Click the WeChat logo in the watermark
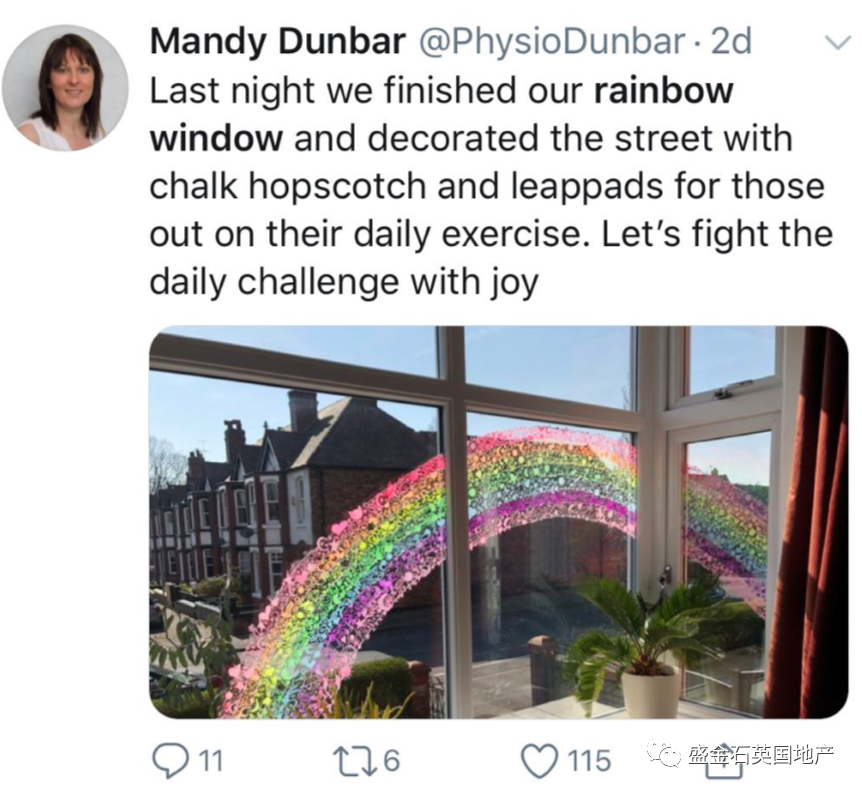 coord(664,757)
